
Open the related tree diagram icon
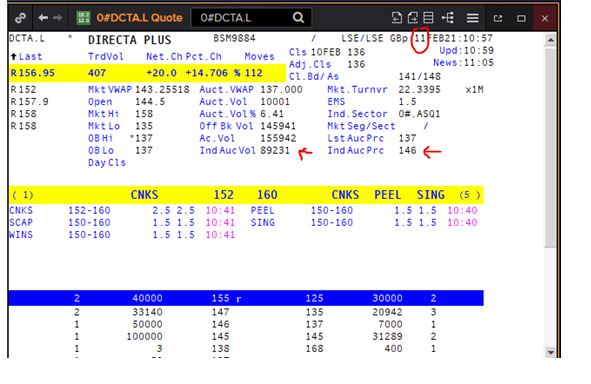[x=448, y=18]
